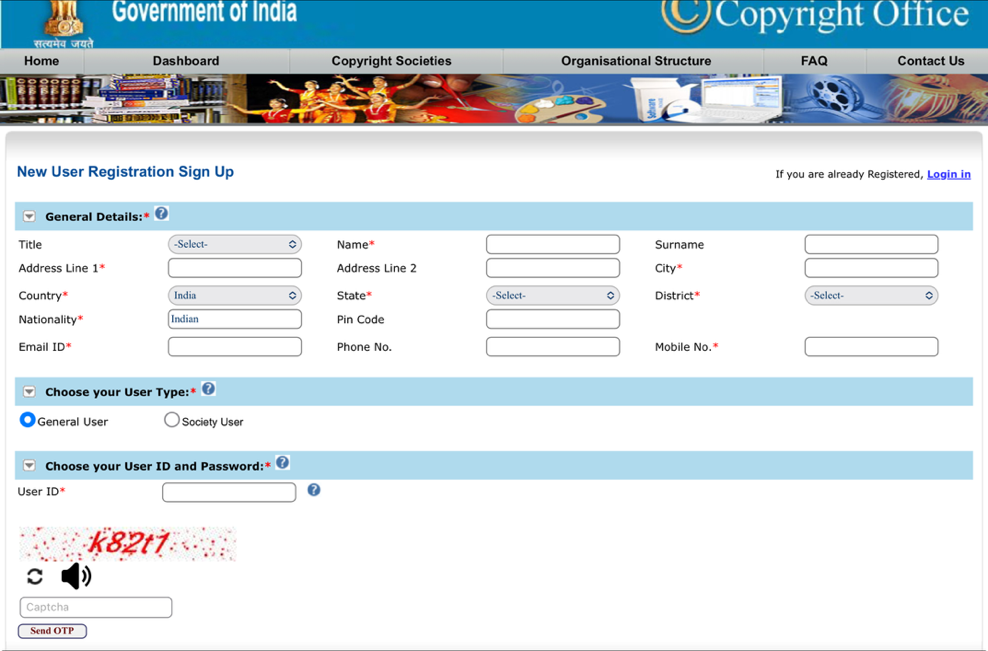This screenshot has width=988, height=651.
Task: Click the Government of India emblem
Action: click(x=64, y=24)
